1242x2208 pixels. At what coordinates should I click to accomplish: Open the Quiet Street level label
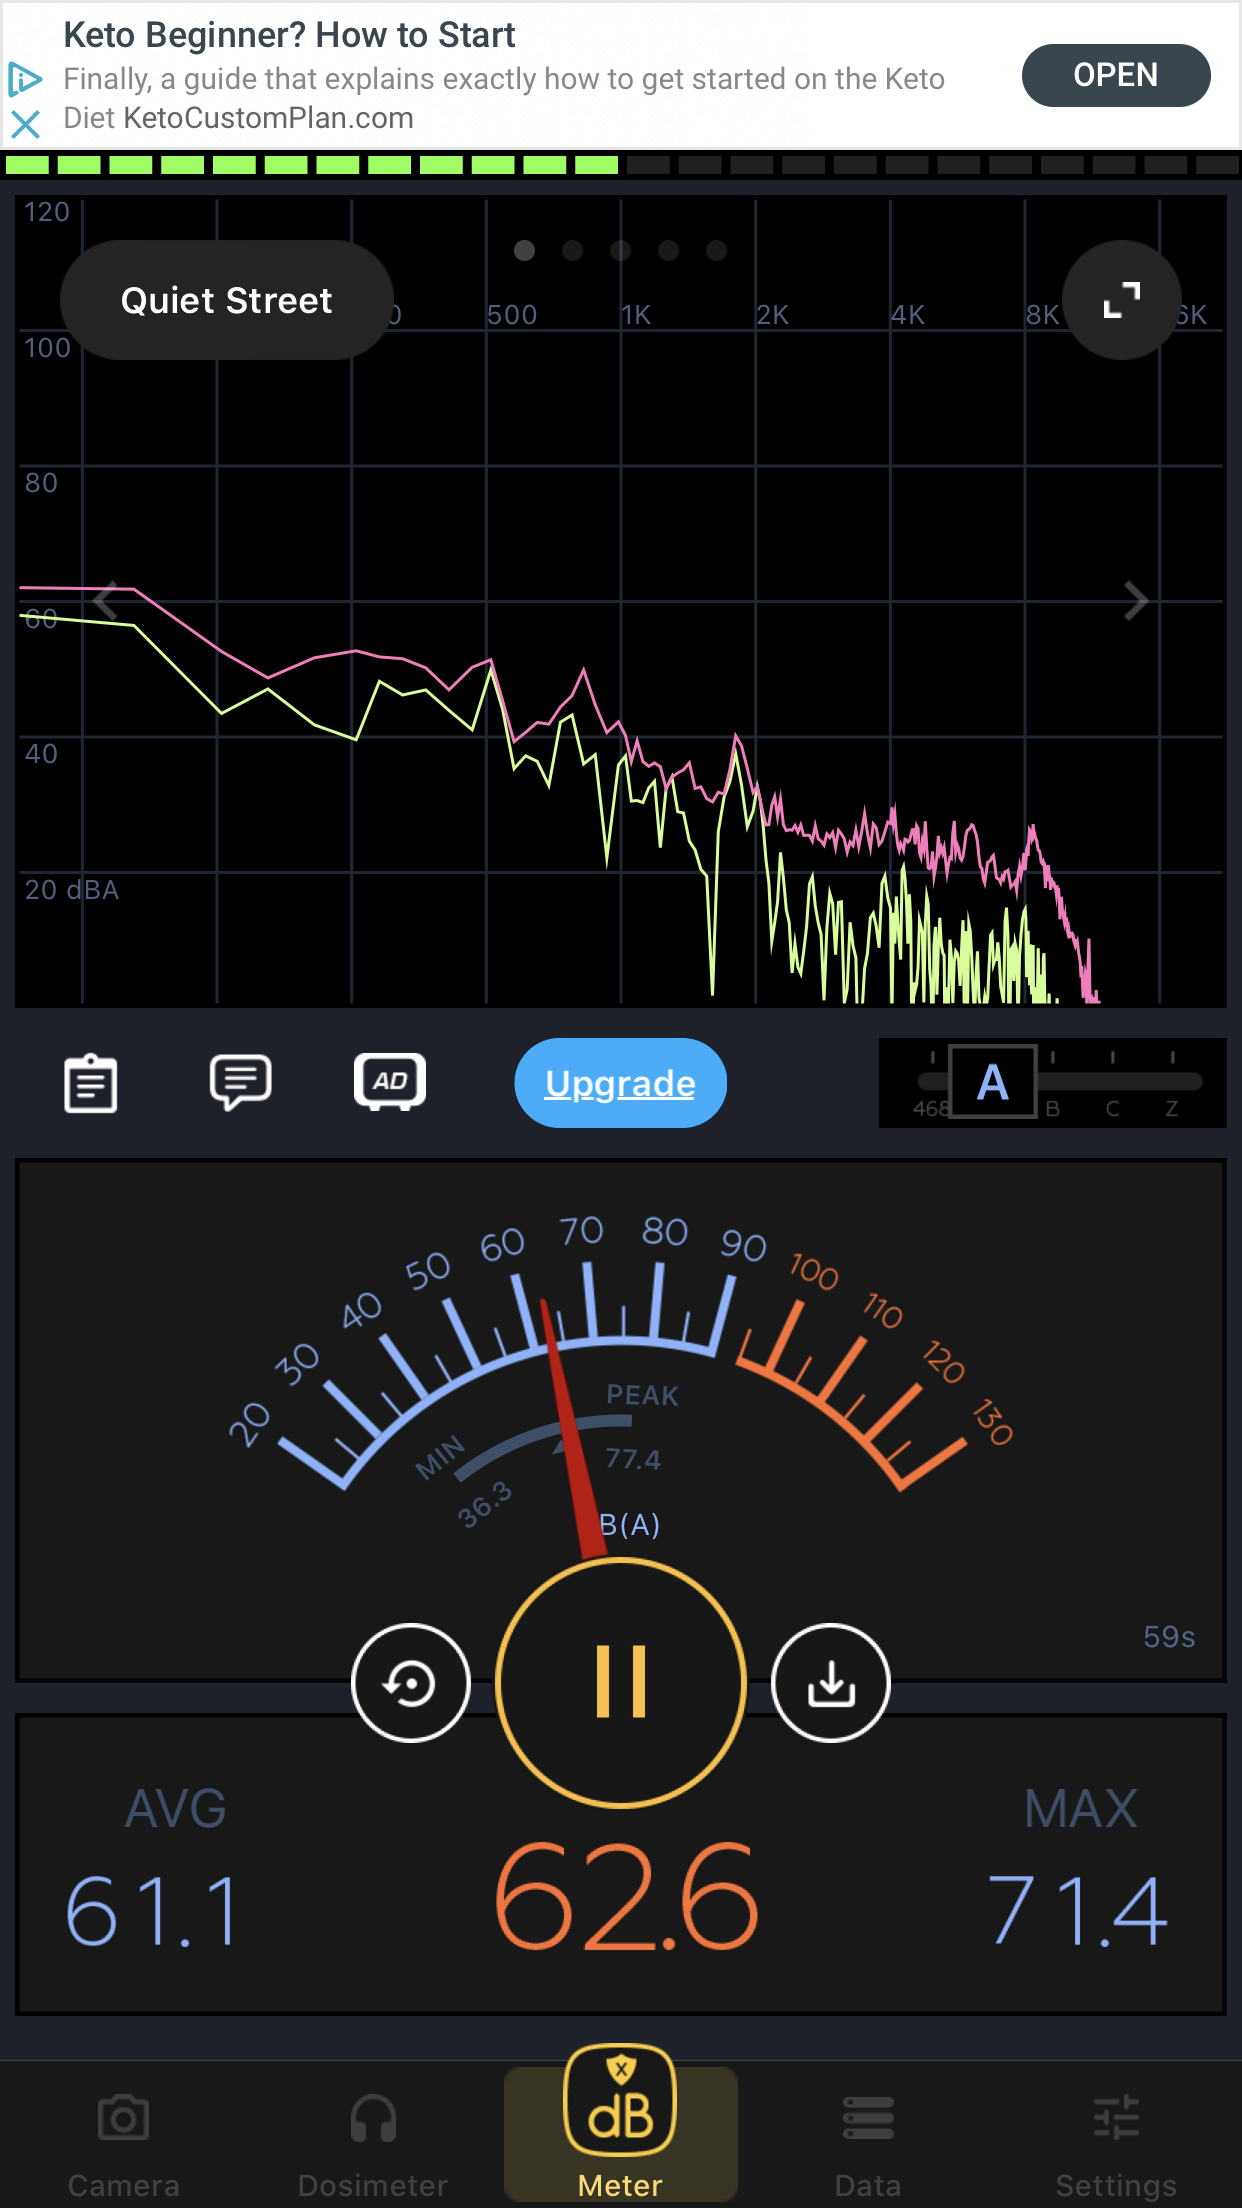point(226,300)
